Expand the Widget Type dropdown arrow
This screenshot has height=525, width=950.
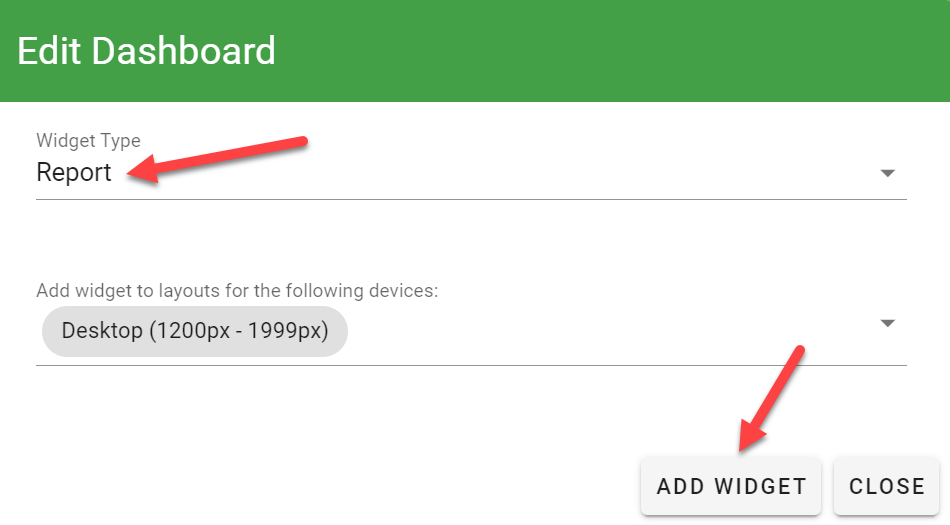pos(886,173)
